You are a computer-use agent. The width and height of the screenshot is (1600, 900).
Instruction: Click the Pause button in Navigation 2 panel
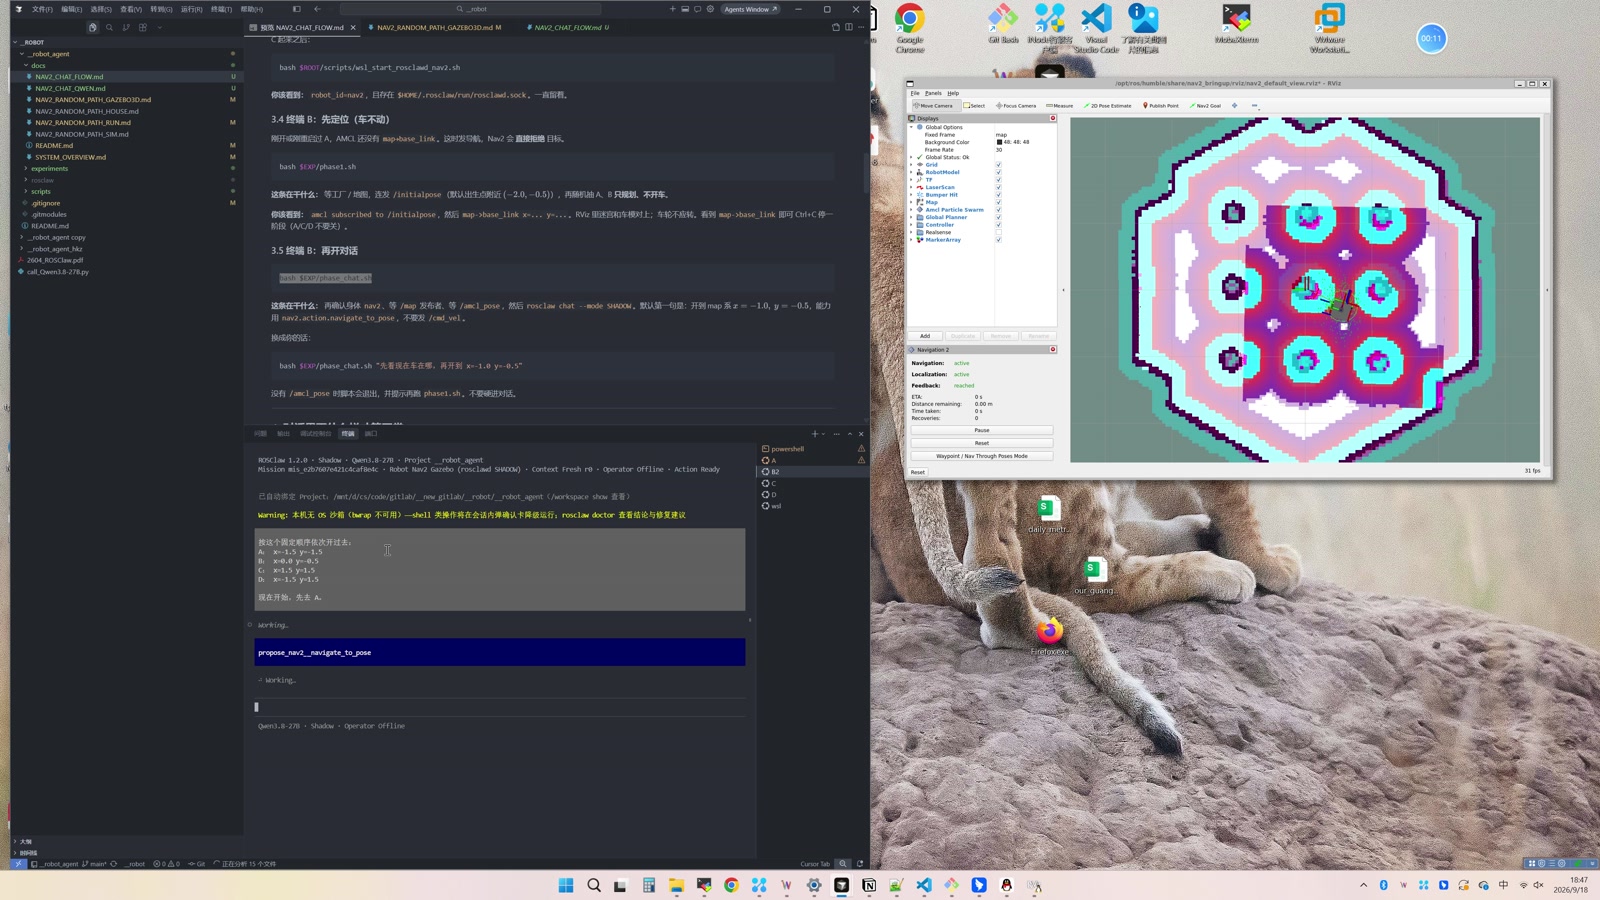tap(981, 430)
